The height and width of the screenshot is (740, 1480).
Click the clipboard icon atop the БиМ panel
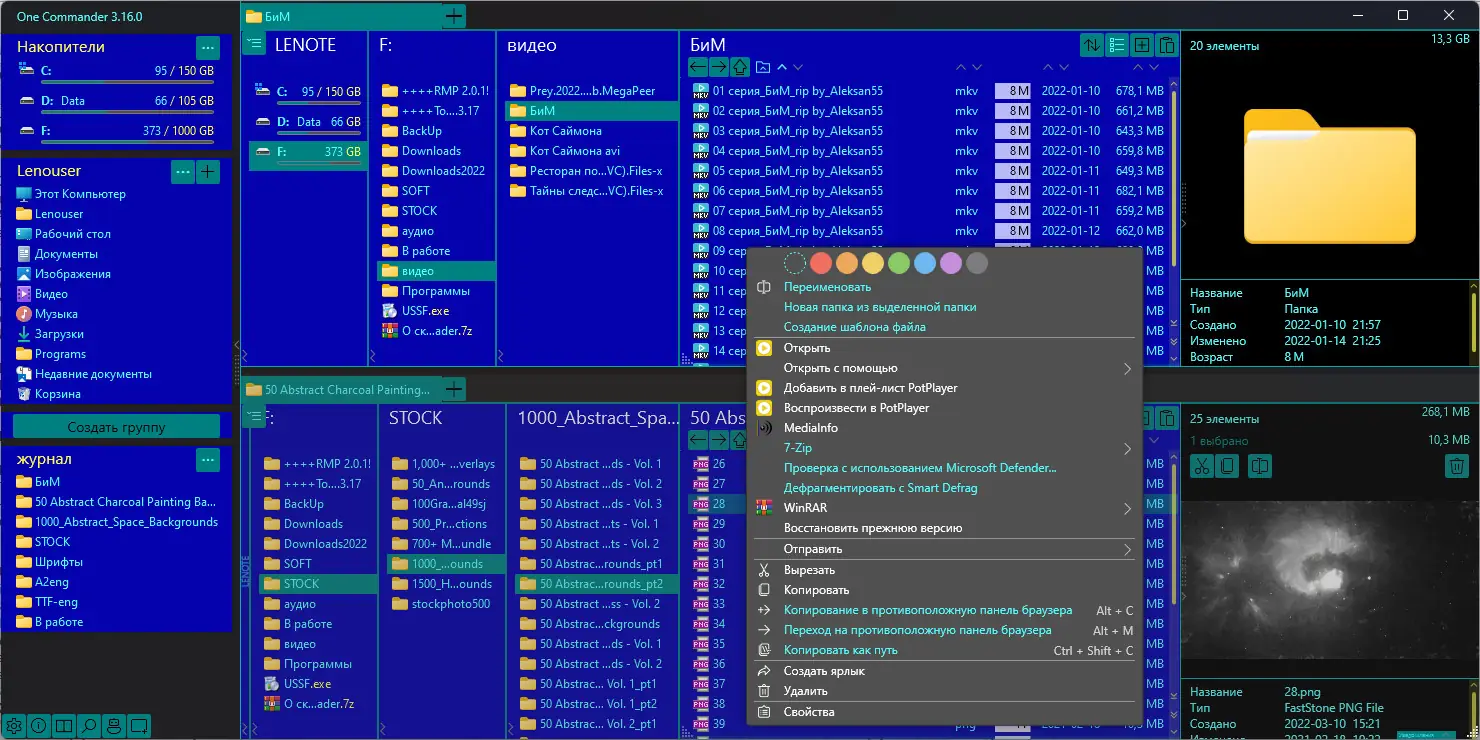pos(1167,45)
